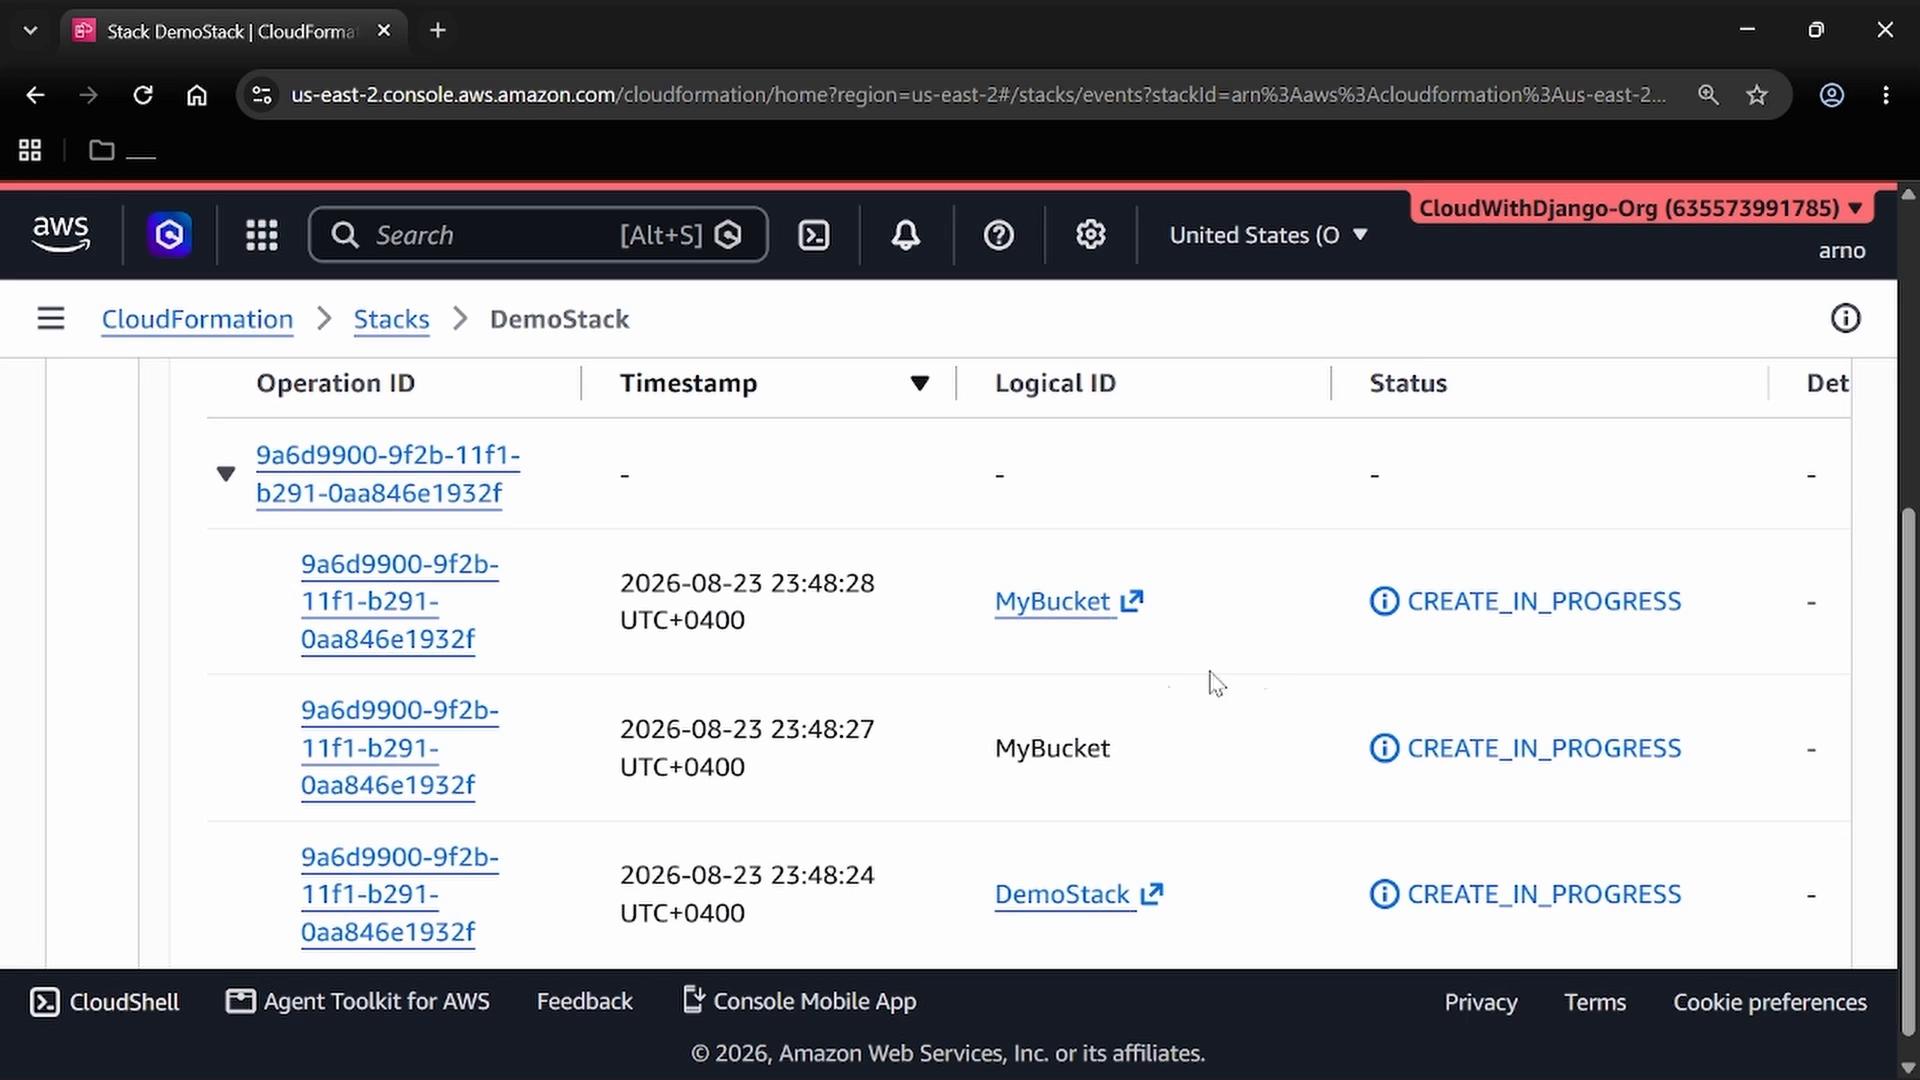Open the DemoStack logical ID link
Viewport: 1920px width, 1080px height.
tap(1062, 894)
